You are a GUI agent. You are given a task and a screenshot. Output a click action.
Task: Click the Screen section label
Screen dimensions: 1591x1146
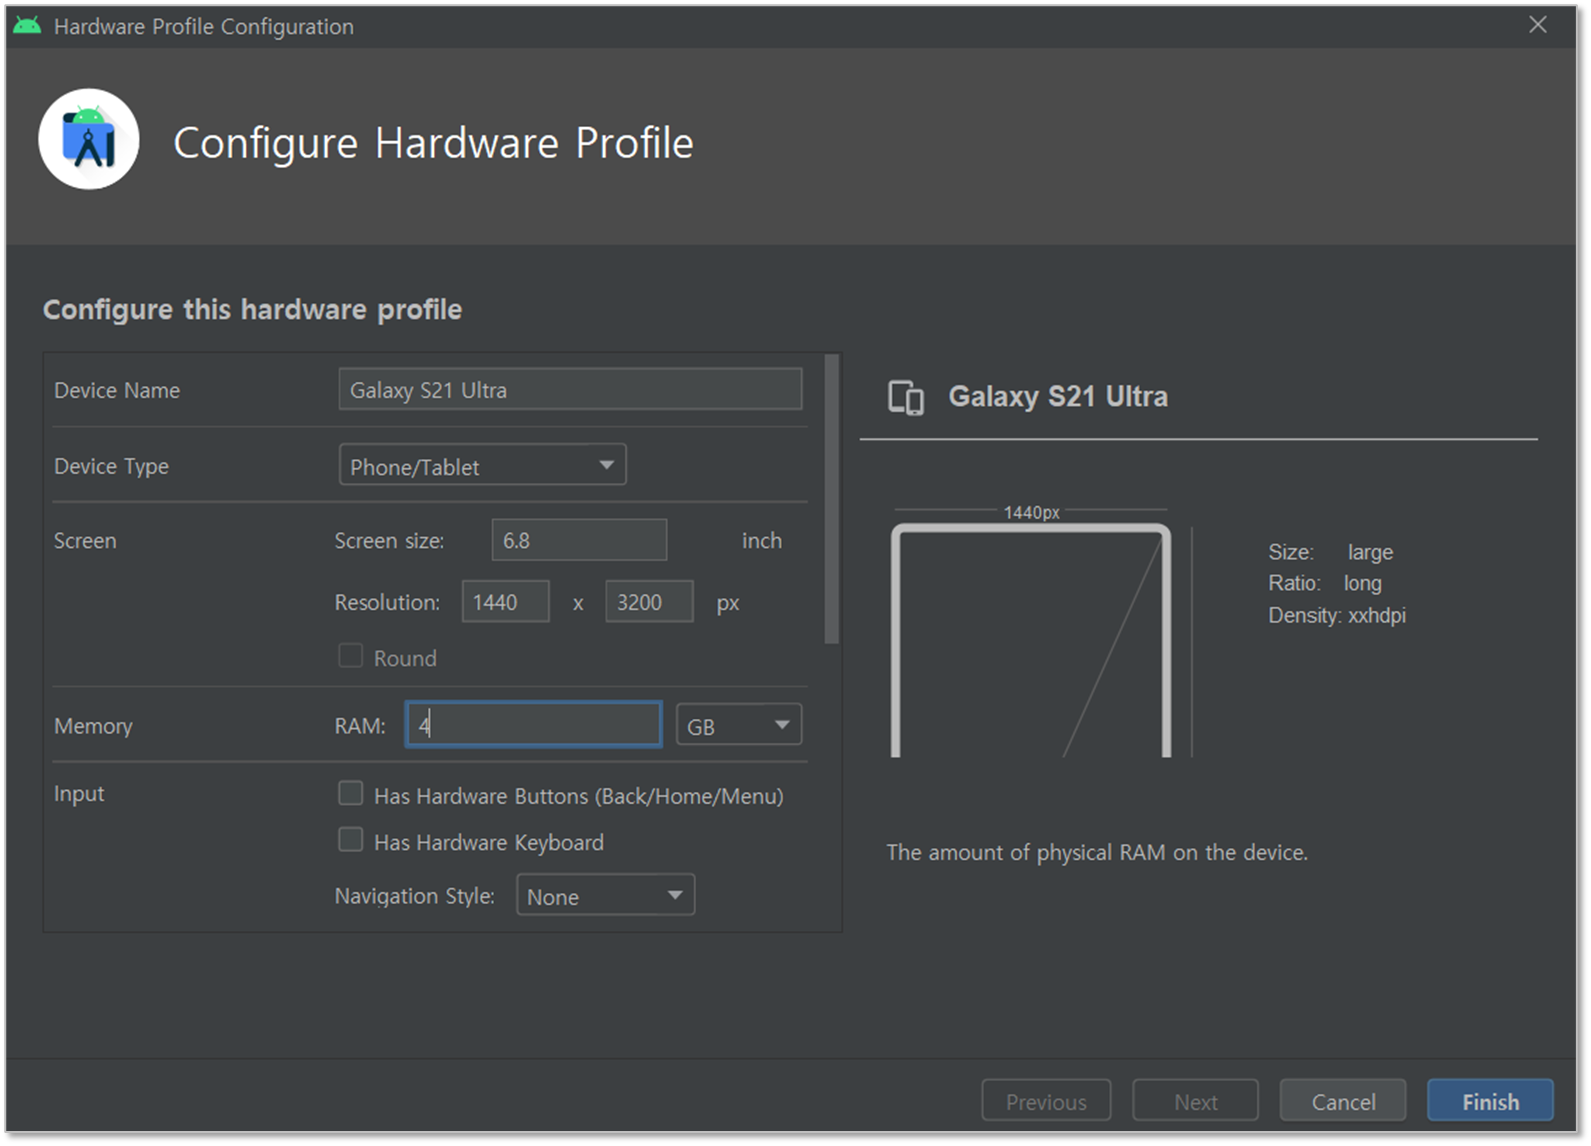click(85, 541)
